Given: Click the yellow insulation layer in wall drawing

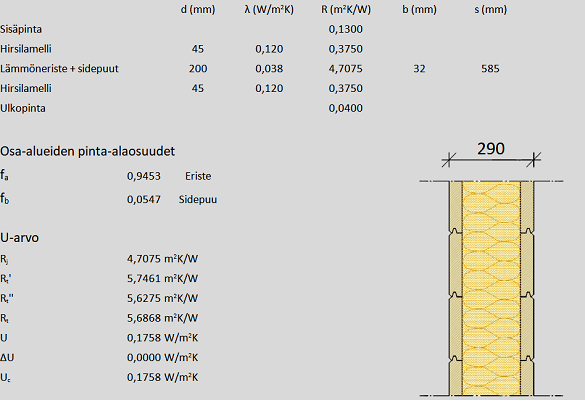Looking at the screenshot, I should [x=491, y=288].
